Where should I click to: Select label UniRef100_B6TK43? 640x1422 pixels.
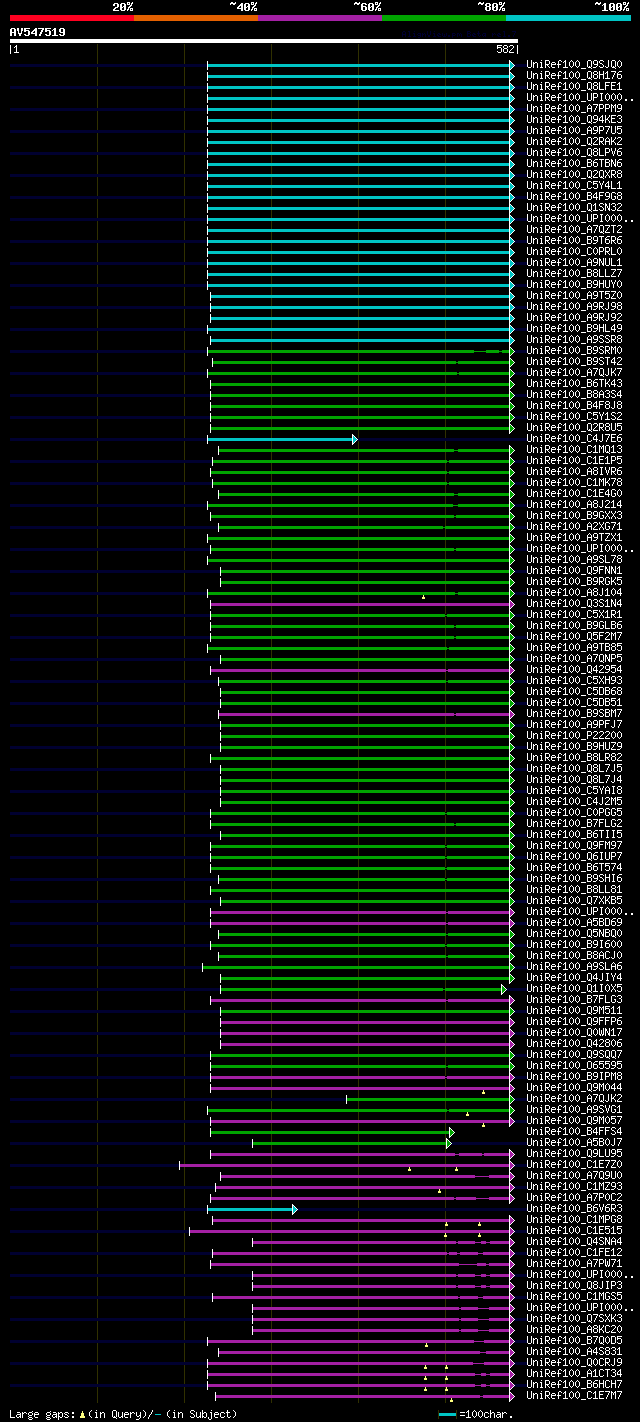point(574,383)
